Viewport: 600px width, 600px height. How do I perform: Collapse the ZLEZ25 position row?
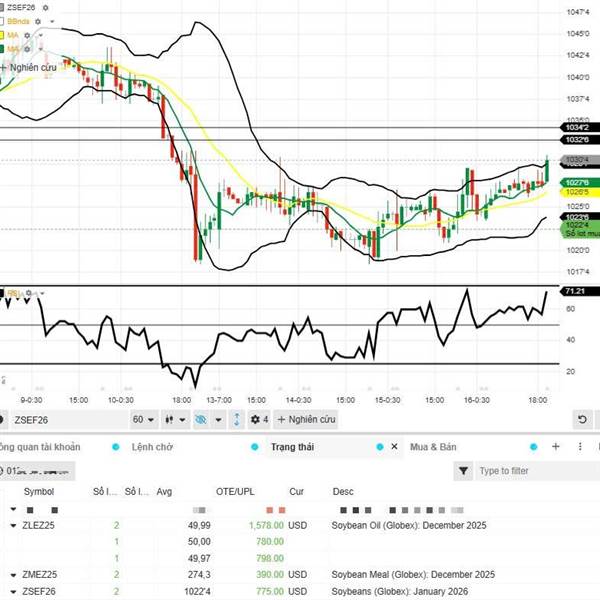point(13,525)
